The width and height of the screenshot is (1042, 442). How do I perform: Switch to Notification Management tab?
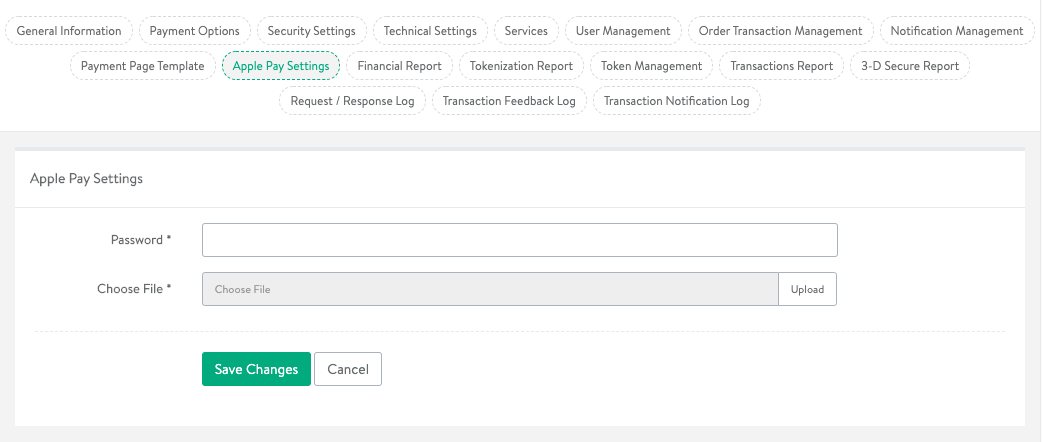coord(956,31)
